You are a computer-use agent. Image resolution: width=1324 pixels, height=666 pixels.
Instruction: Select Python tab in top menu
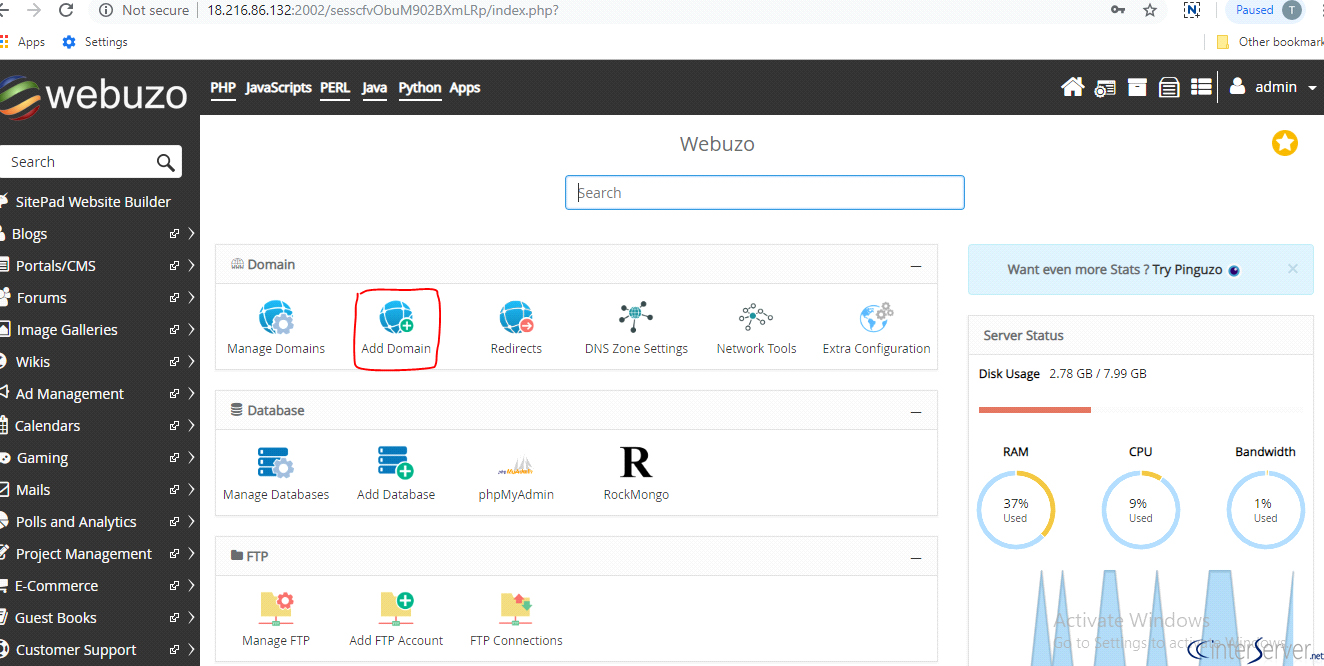(420, 88)
